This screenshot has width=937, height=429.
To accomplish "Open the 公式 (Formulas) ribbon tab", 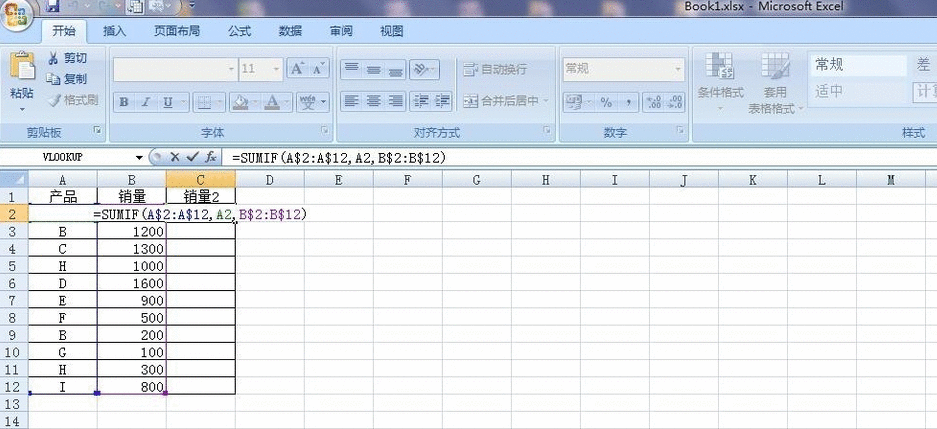I will 239,31.
